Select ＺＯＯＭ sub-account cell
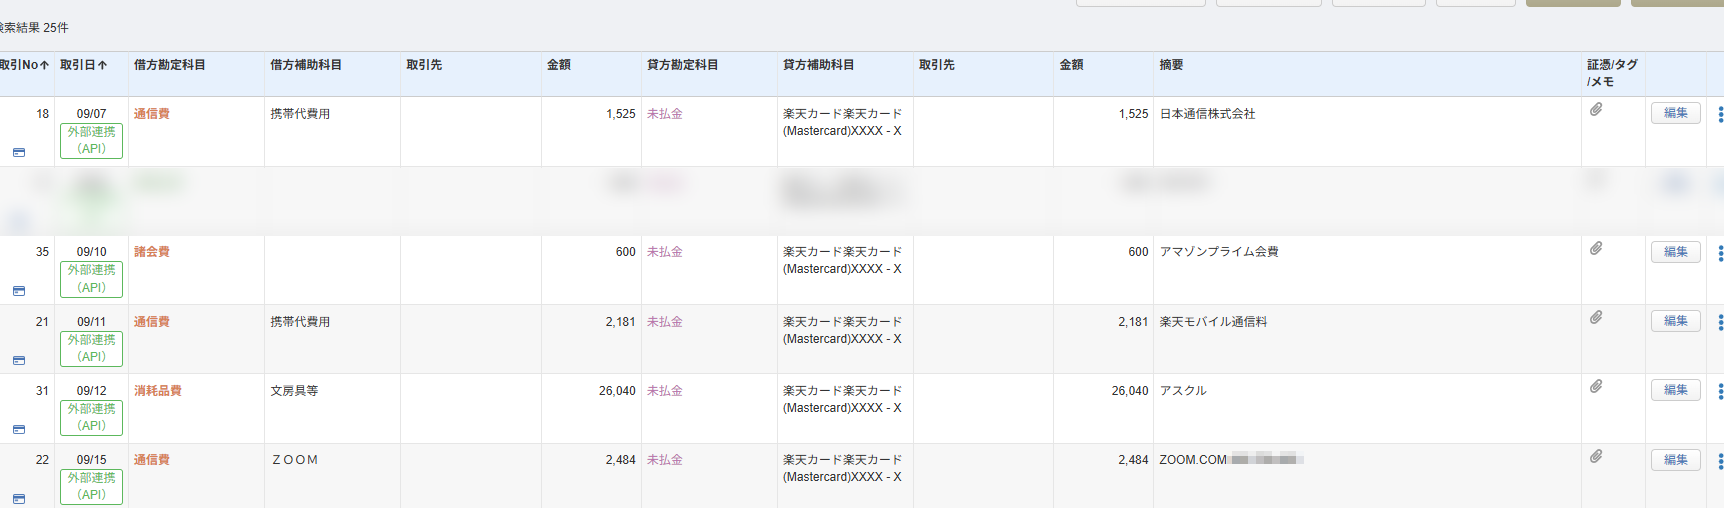Screen dimensions: 1724x508 295,460
